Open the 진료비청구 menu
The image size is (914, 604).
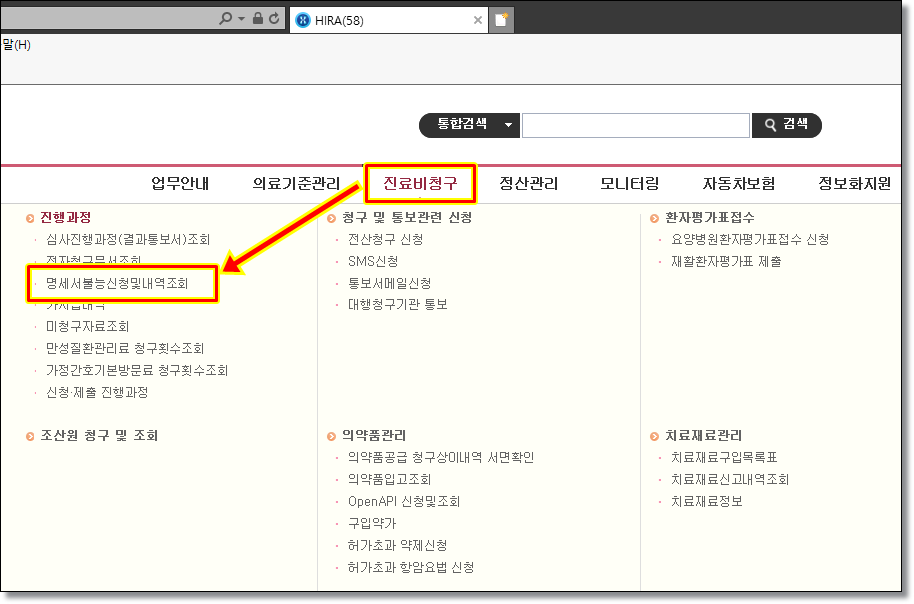pos(420,183)
